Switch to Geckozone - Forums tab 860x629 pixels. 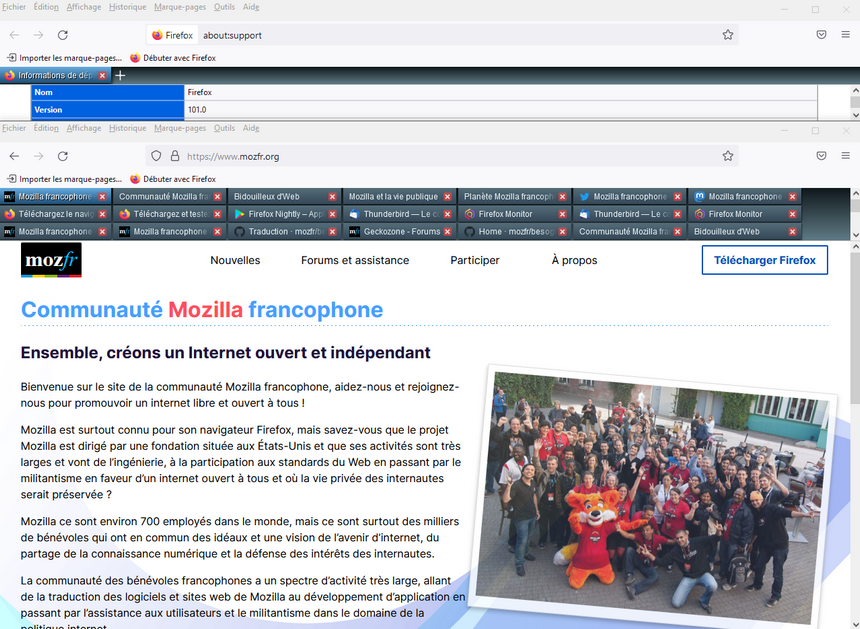pos(400,232)
